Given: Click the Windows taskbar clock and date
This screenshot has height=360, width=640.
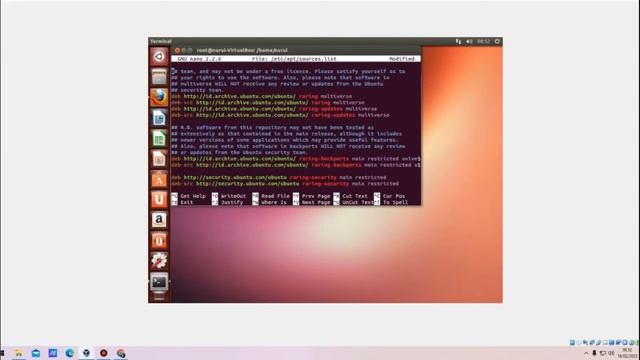Looking at the screenshot, I should [x=627, y=353].
